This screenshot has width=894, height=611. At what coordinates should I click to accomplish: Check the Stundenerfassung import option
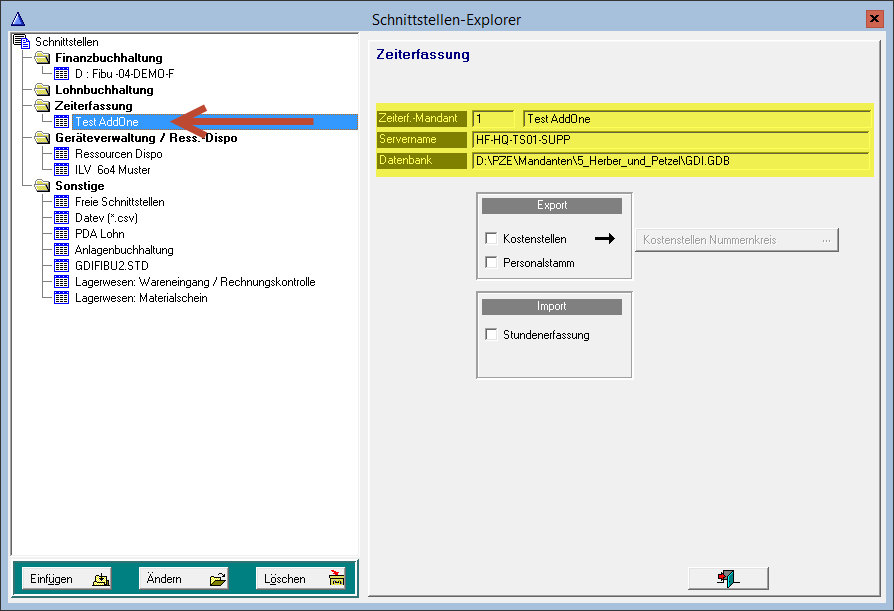pyautogui.click(x=491, y=334)
